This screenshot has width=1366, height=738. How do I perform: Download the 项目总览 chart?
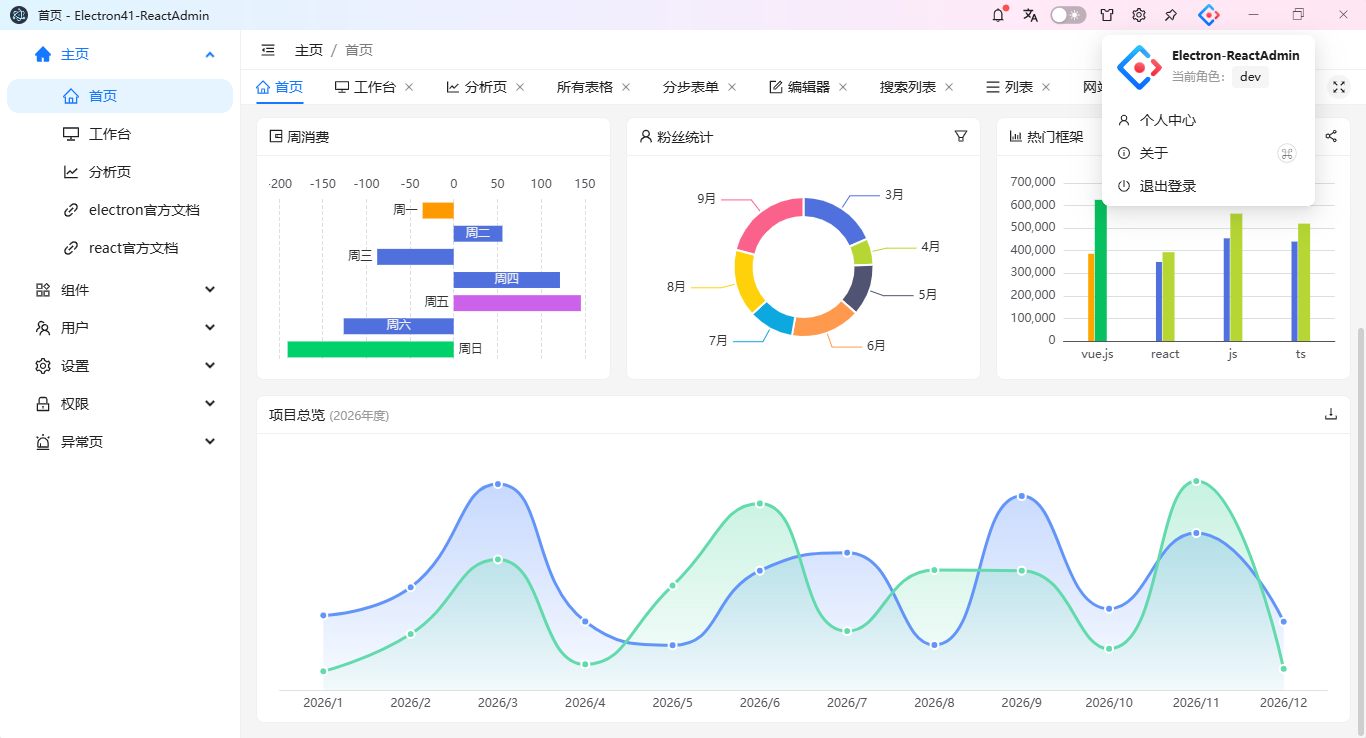click(1331, 414)
